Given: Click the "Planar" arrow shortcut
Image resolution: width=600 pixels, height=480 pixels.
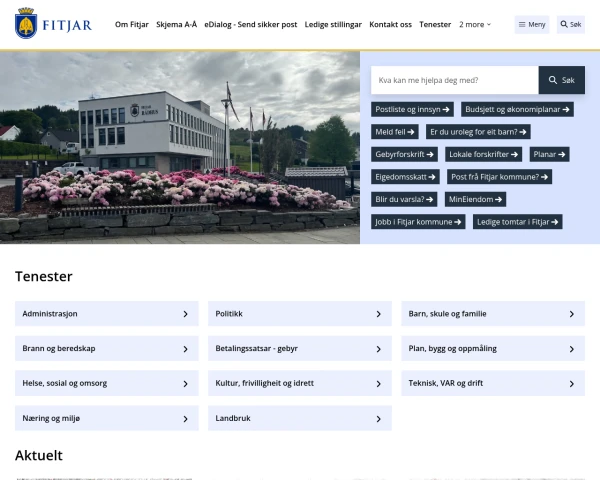Looking at the screenshot, I should (x=549, y=154).
